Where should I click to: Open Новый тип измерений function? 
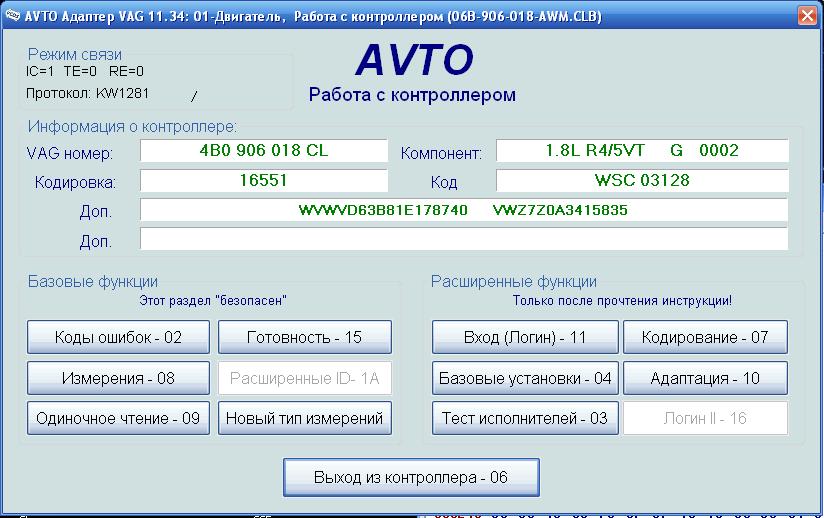(305, 418)
